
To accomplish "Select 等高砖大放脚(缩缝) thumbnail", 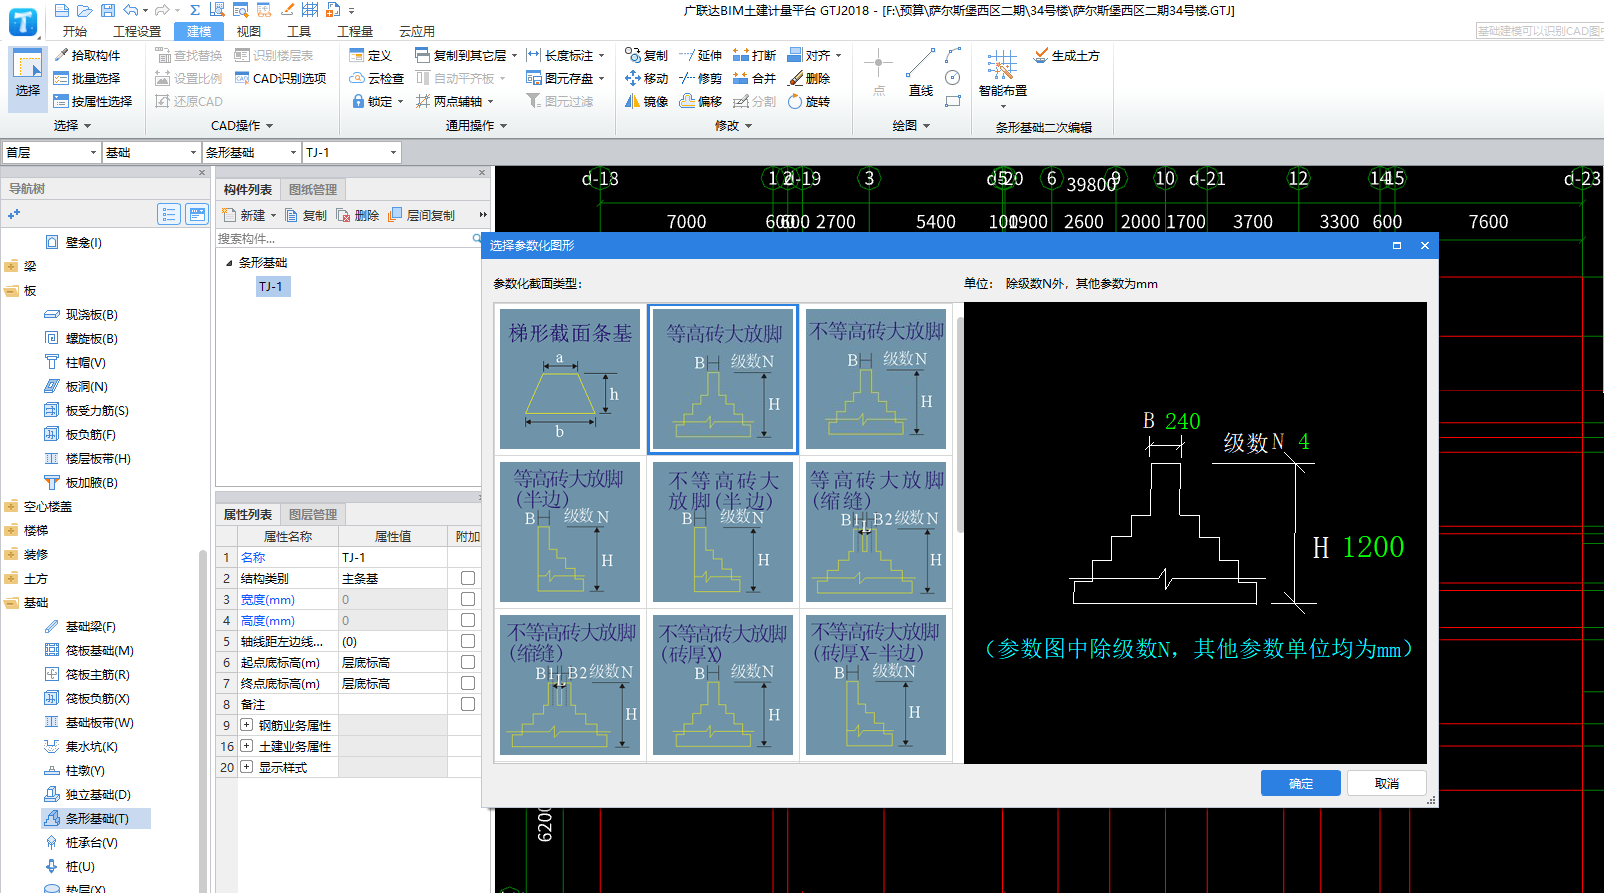I will point(876,531).
